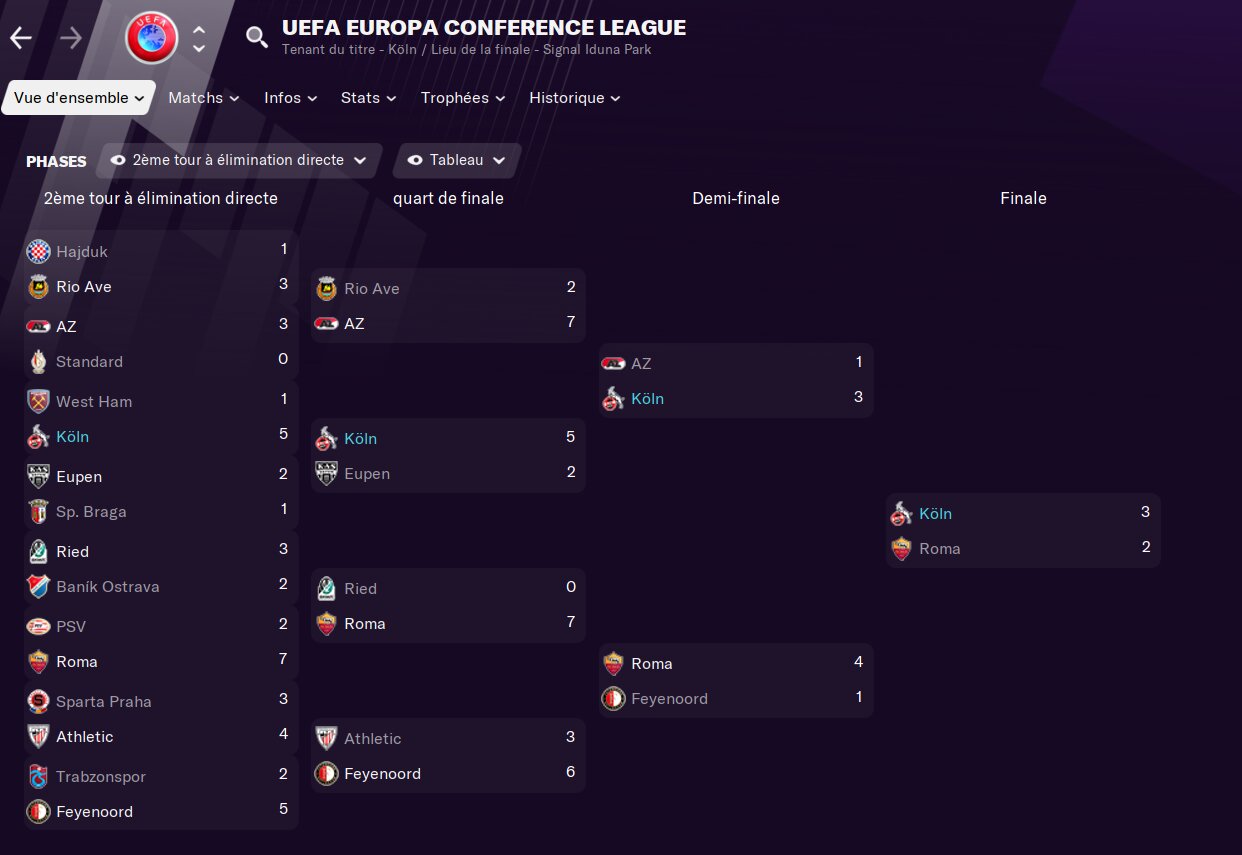The width and height of the screenshot is (1242, 855).
Task: Click the Köln team name in the Finale
Action: pos(935,513)
